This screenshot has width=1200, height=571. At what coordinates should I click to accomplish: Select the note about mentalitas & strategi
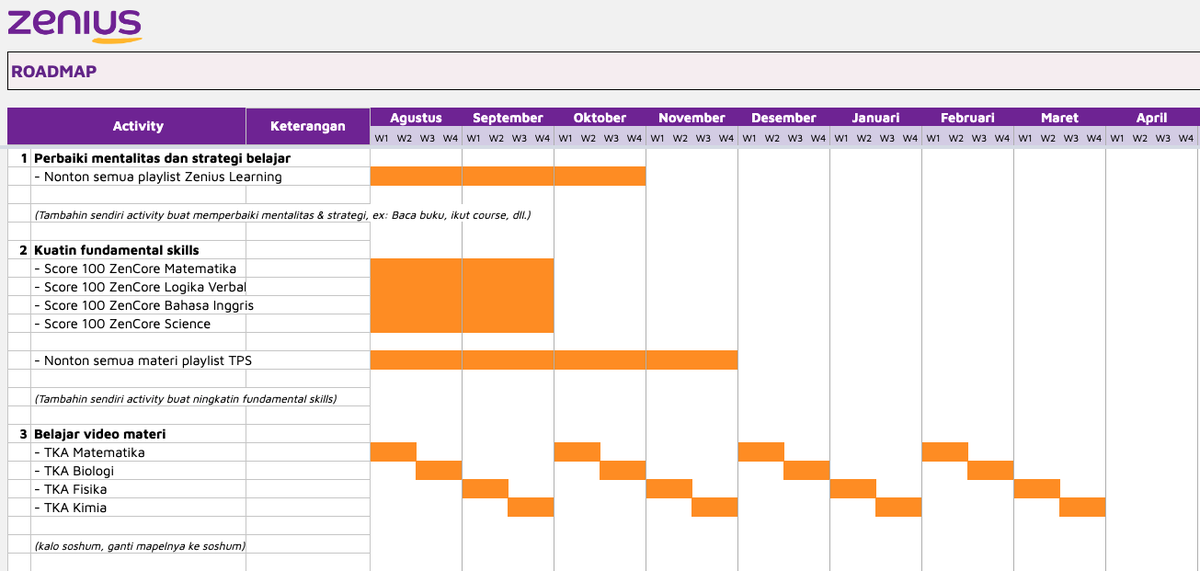[283, 215]
